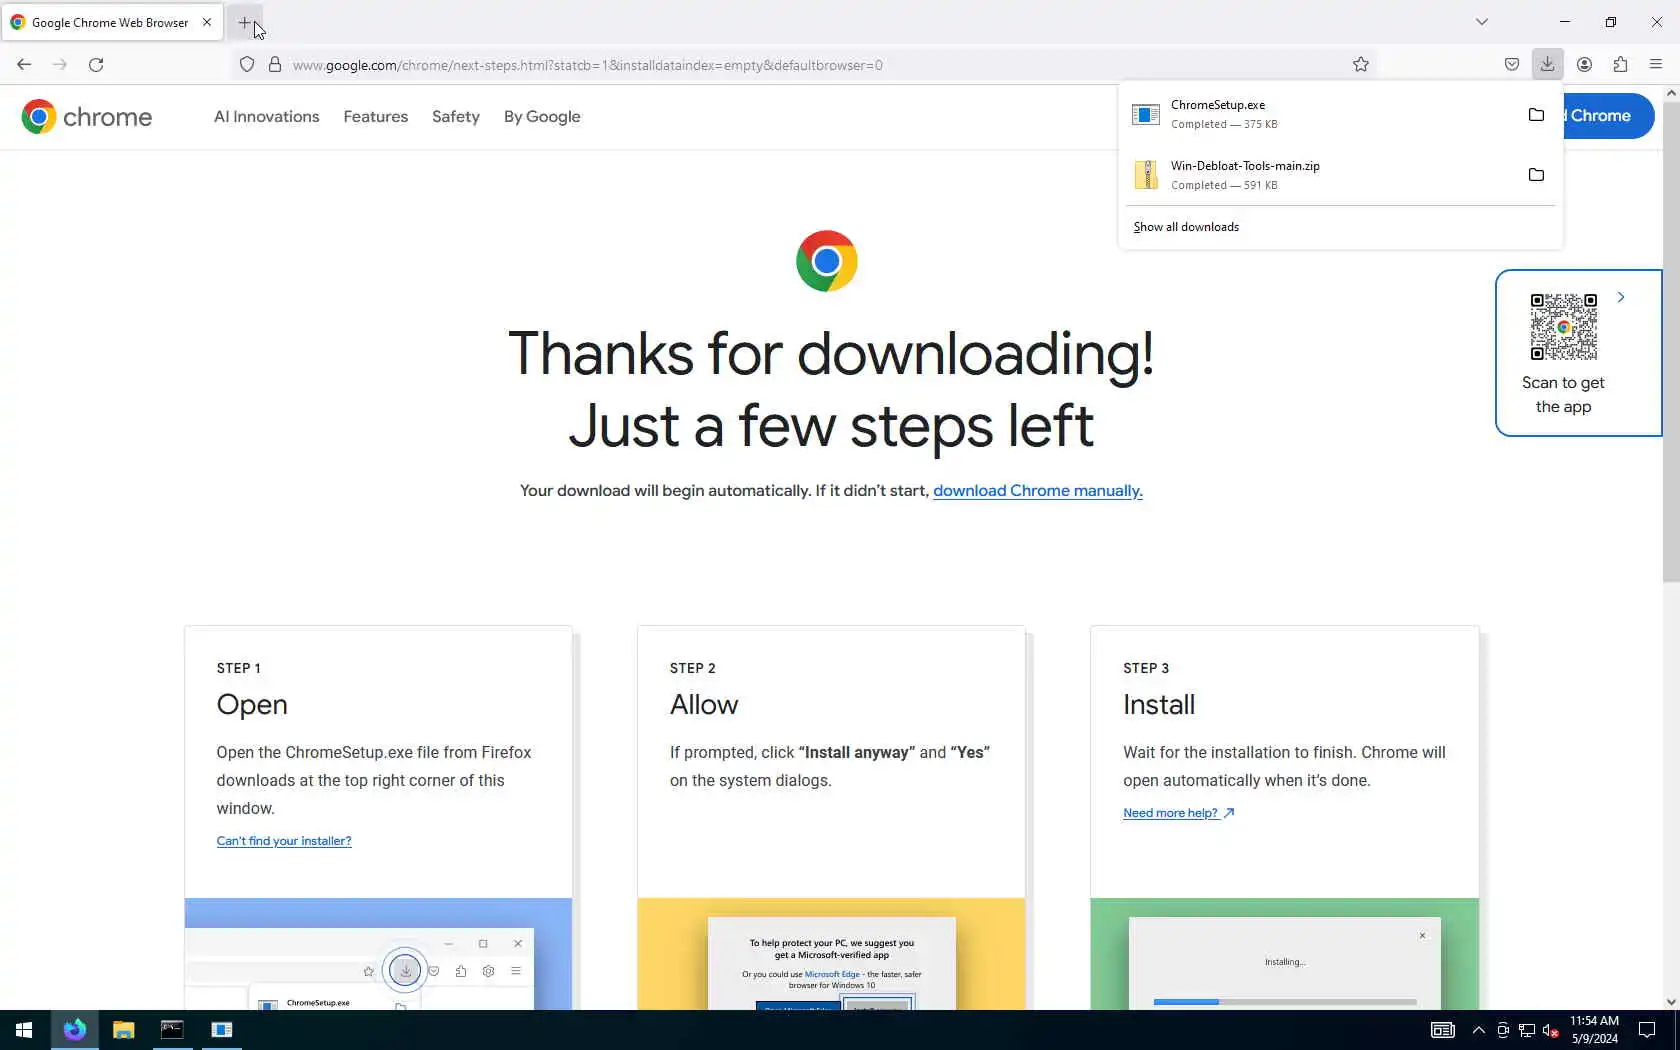This screenshot has height=1050, width=1680.
Task: Go forward to the next page
Action: click(x=60, y=65)
